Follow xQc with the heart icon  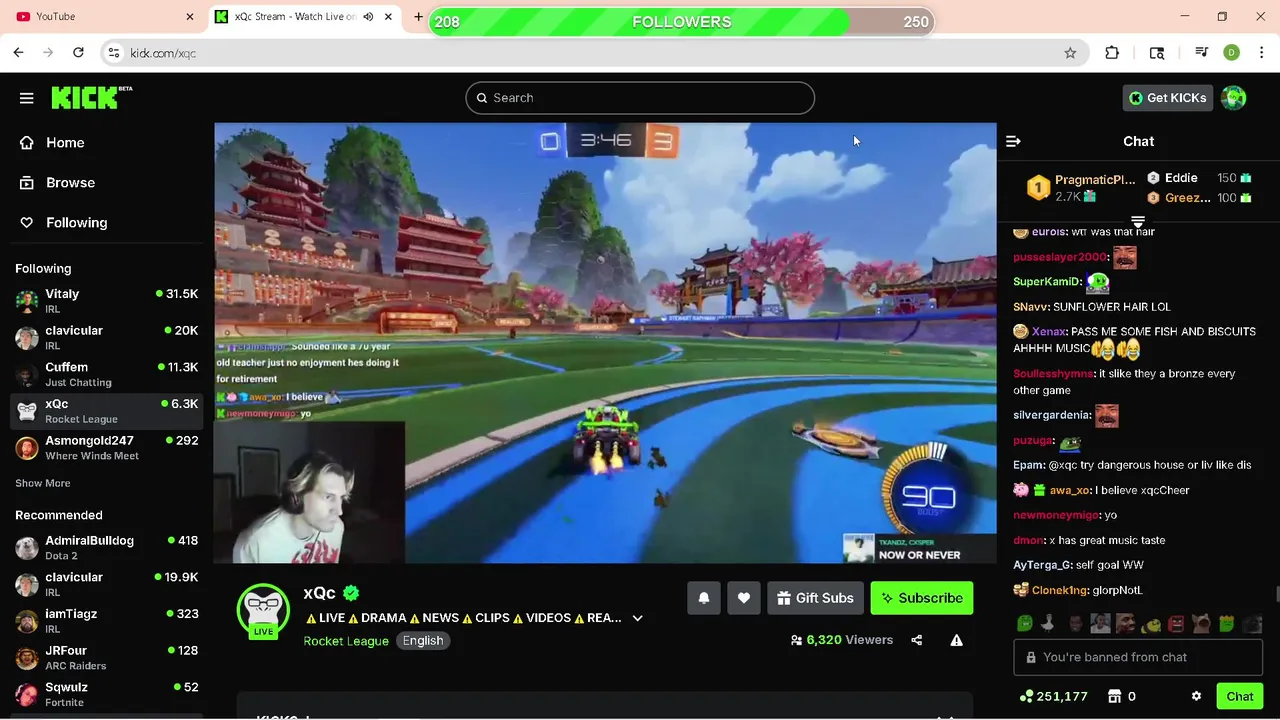[x=744, y=598]
